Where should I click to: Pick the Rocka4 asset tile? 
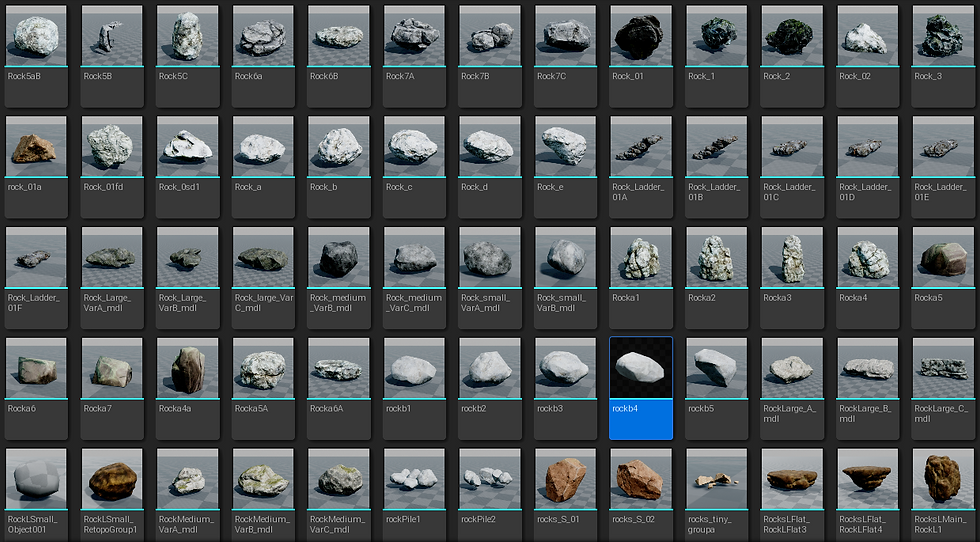tap(868, 278)
